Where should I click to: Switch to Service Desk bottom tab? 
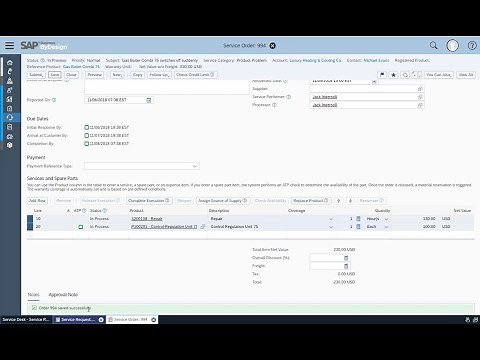point(26,319)
